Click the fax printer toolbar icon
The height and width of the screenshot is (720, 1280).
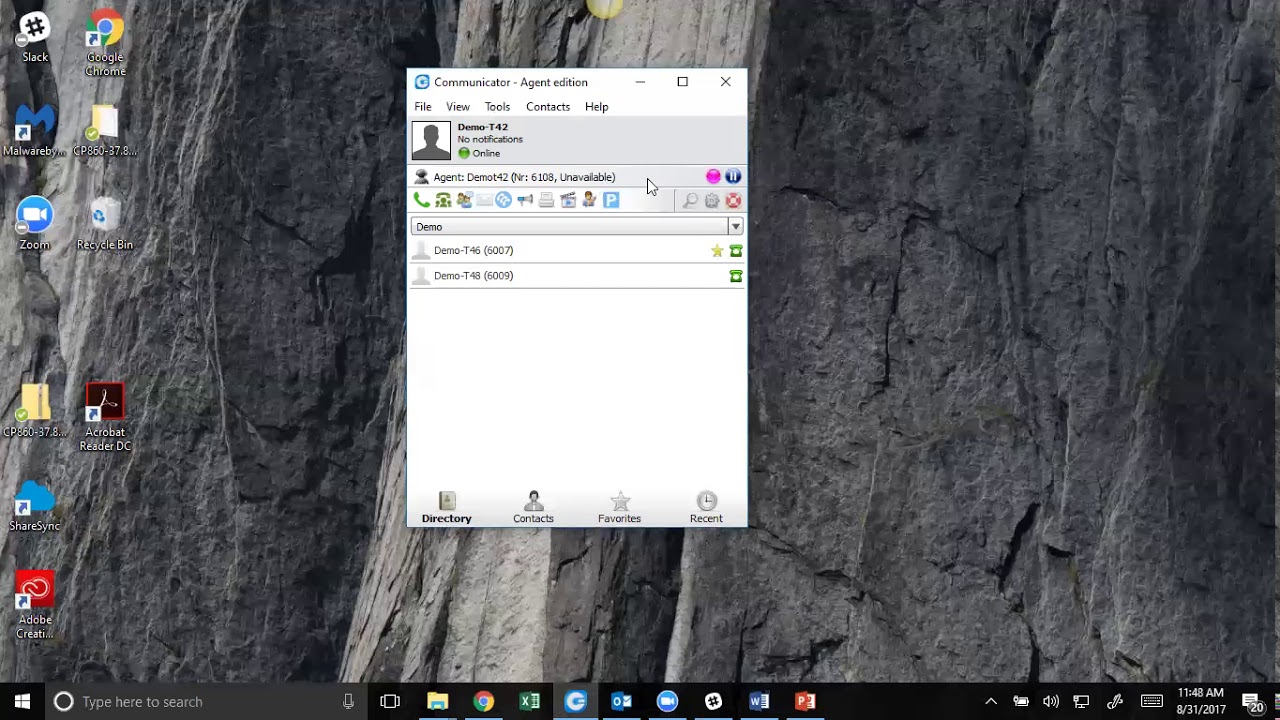546,201
